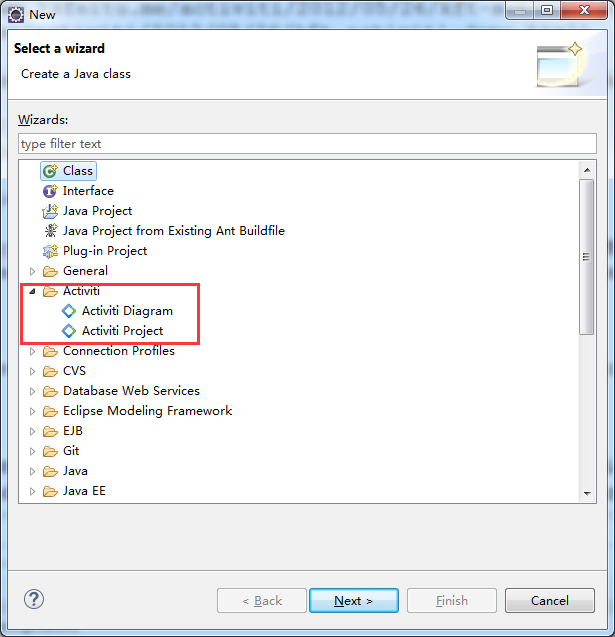615x637 pixels.
Task: Select the Plug-in Project entry
Action: pos(105,251)
